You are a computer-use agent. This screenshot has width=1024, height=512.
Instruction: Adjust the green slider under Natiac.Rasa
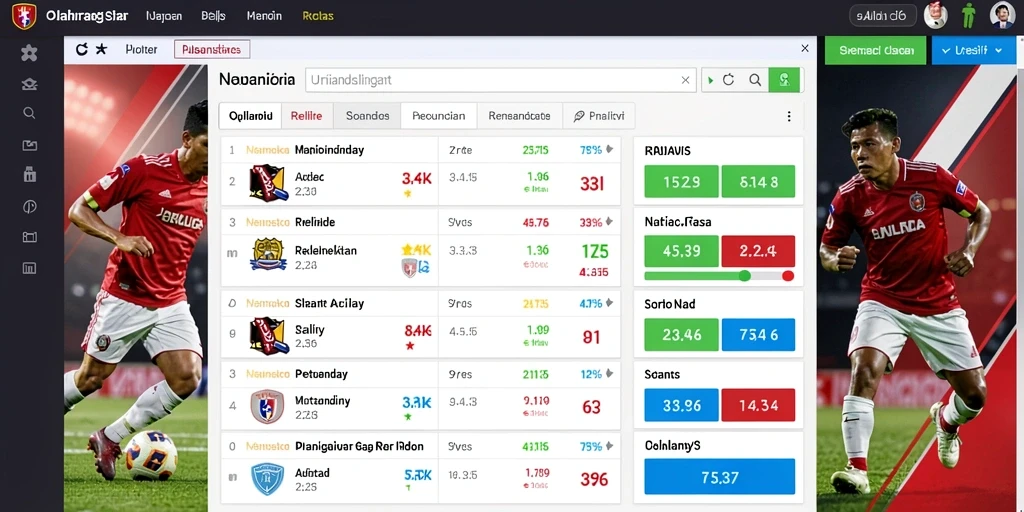(744, 276)
